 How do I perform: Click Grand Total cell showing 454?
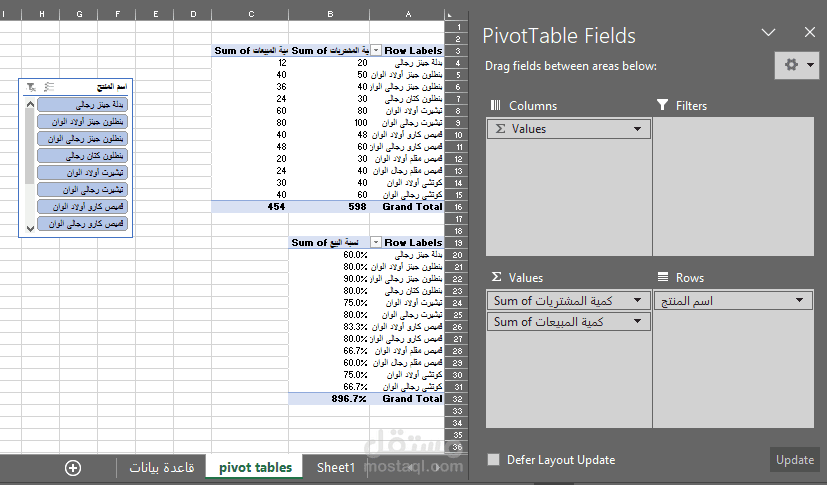pyautogui.click(x=250, y=207)
